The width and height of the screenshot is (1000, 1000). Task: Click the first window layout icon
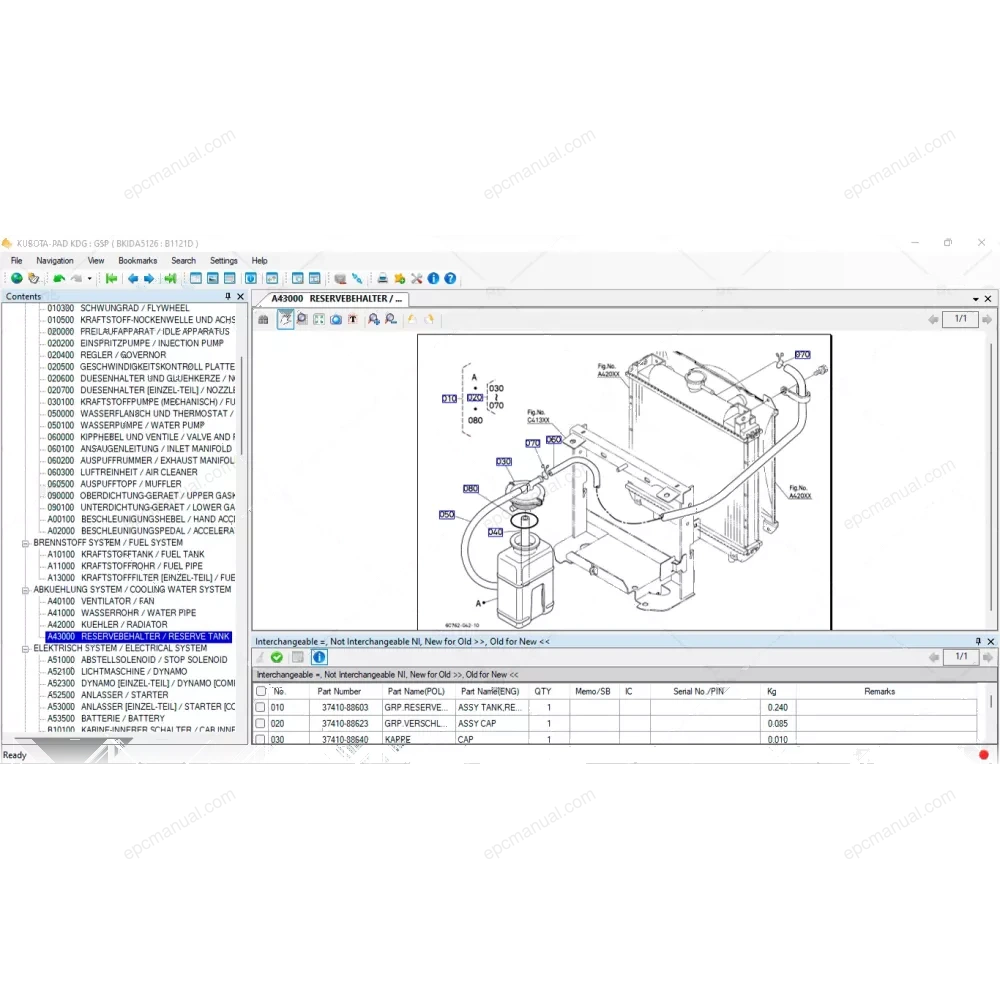(x=196, y=278)
